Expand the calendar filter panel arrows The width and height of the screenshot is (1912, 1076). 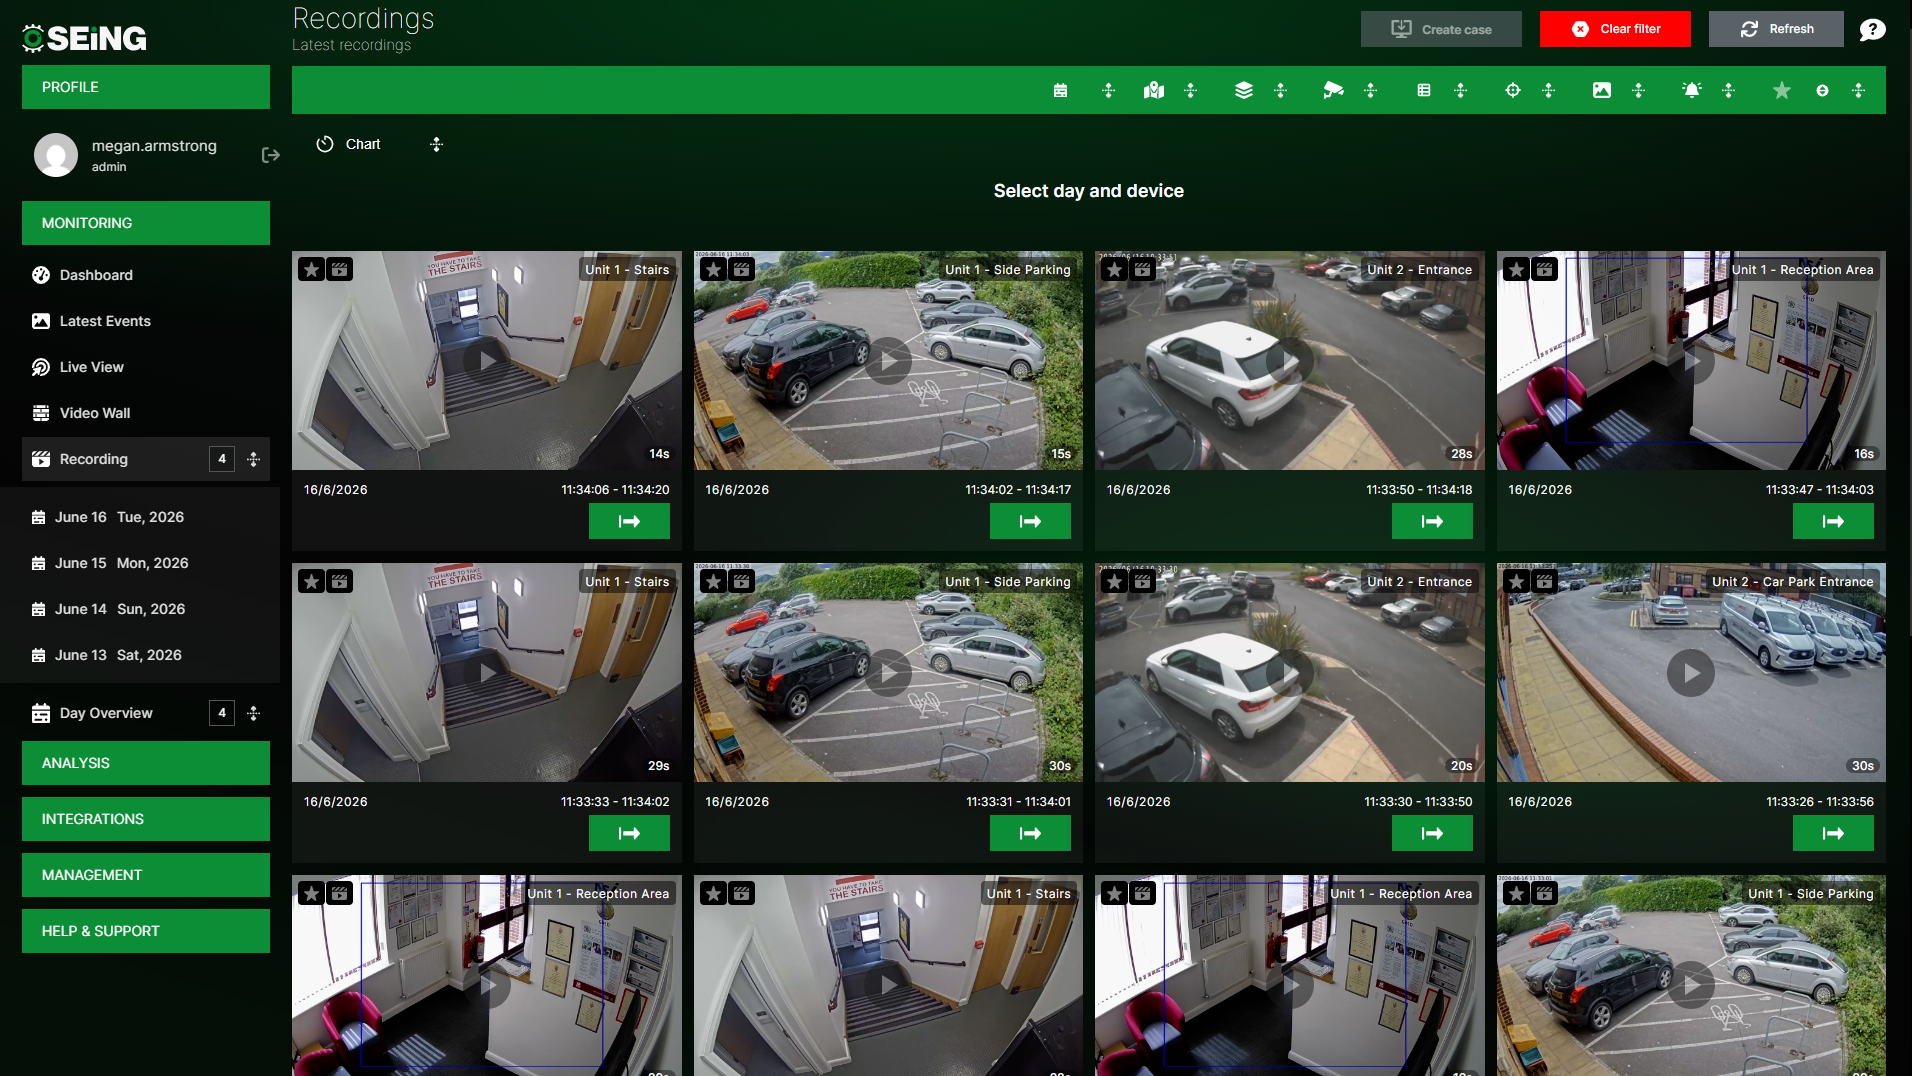click(x=1108, y=90)
